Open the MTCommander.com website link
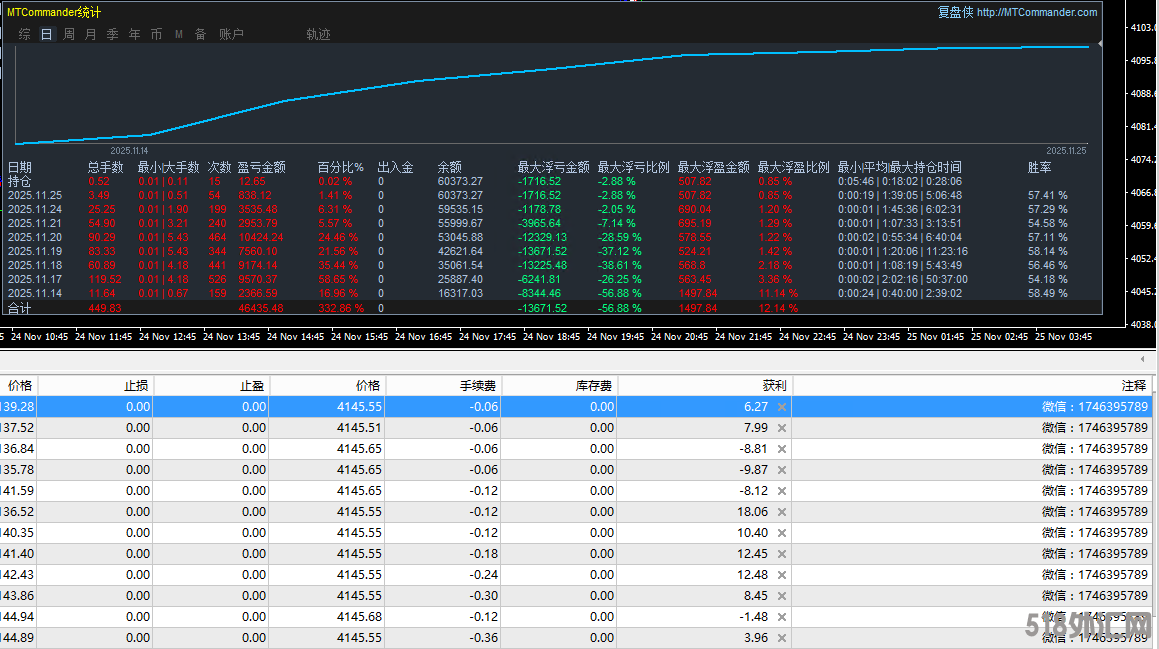Image resolution: width=1159 pixels, height=649 pixels. tap(1037, 12)
